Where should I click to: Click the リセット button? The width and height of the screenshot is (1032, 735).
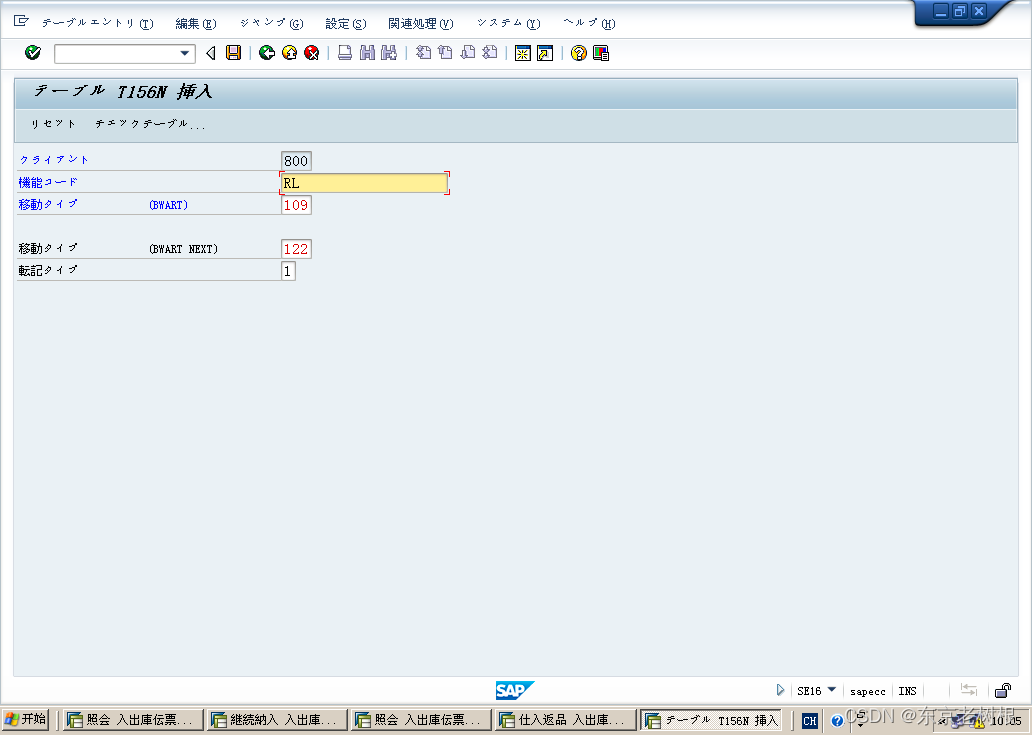pyautogui.click(x=53, y=124)
